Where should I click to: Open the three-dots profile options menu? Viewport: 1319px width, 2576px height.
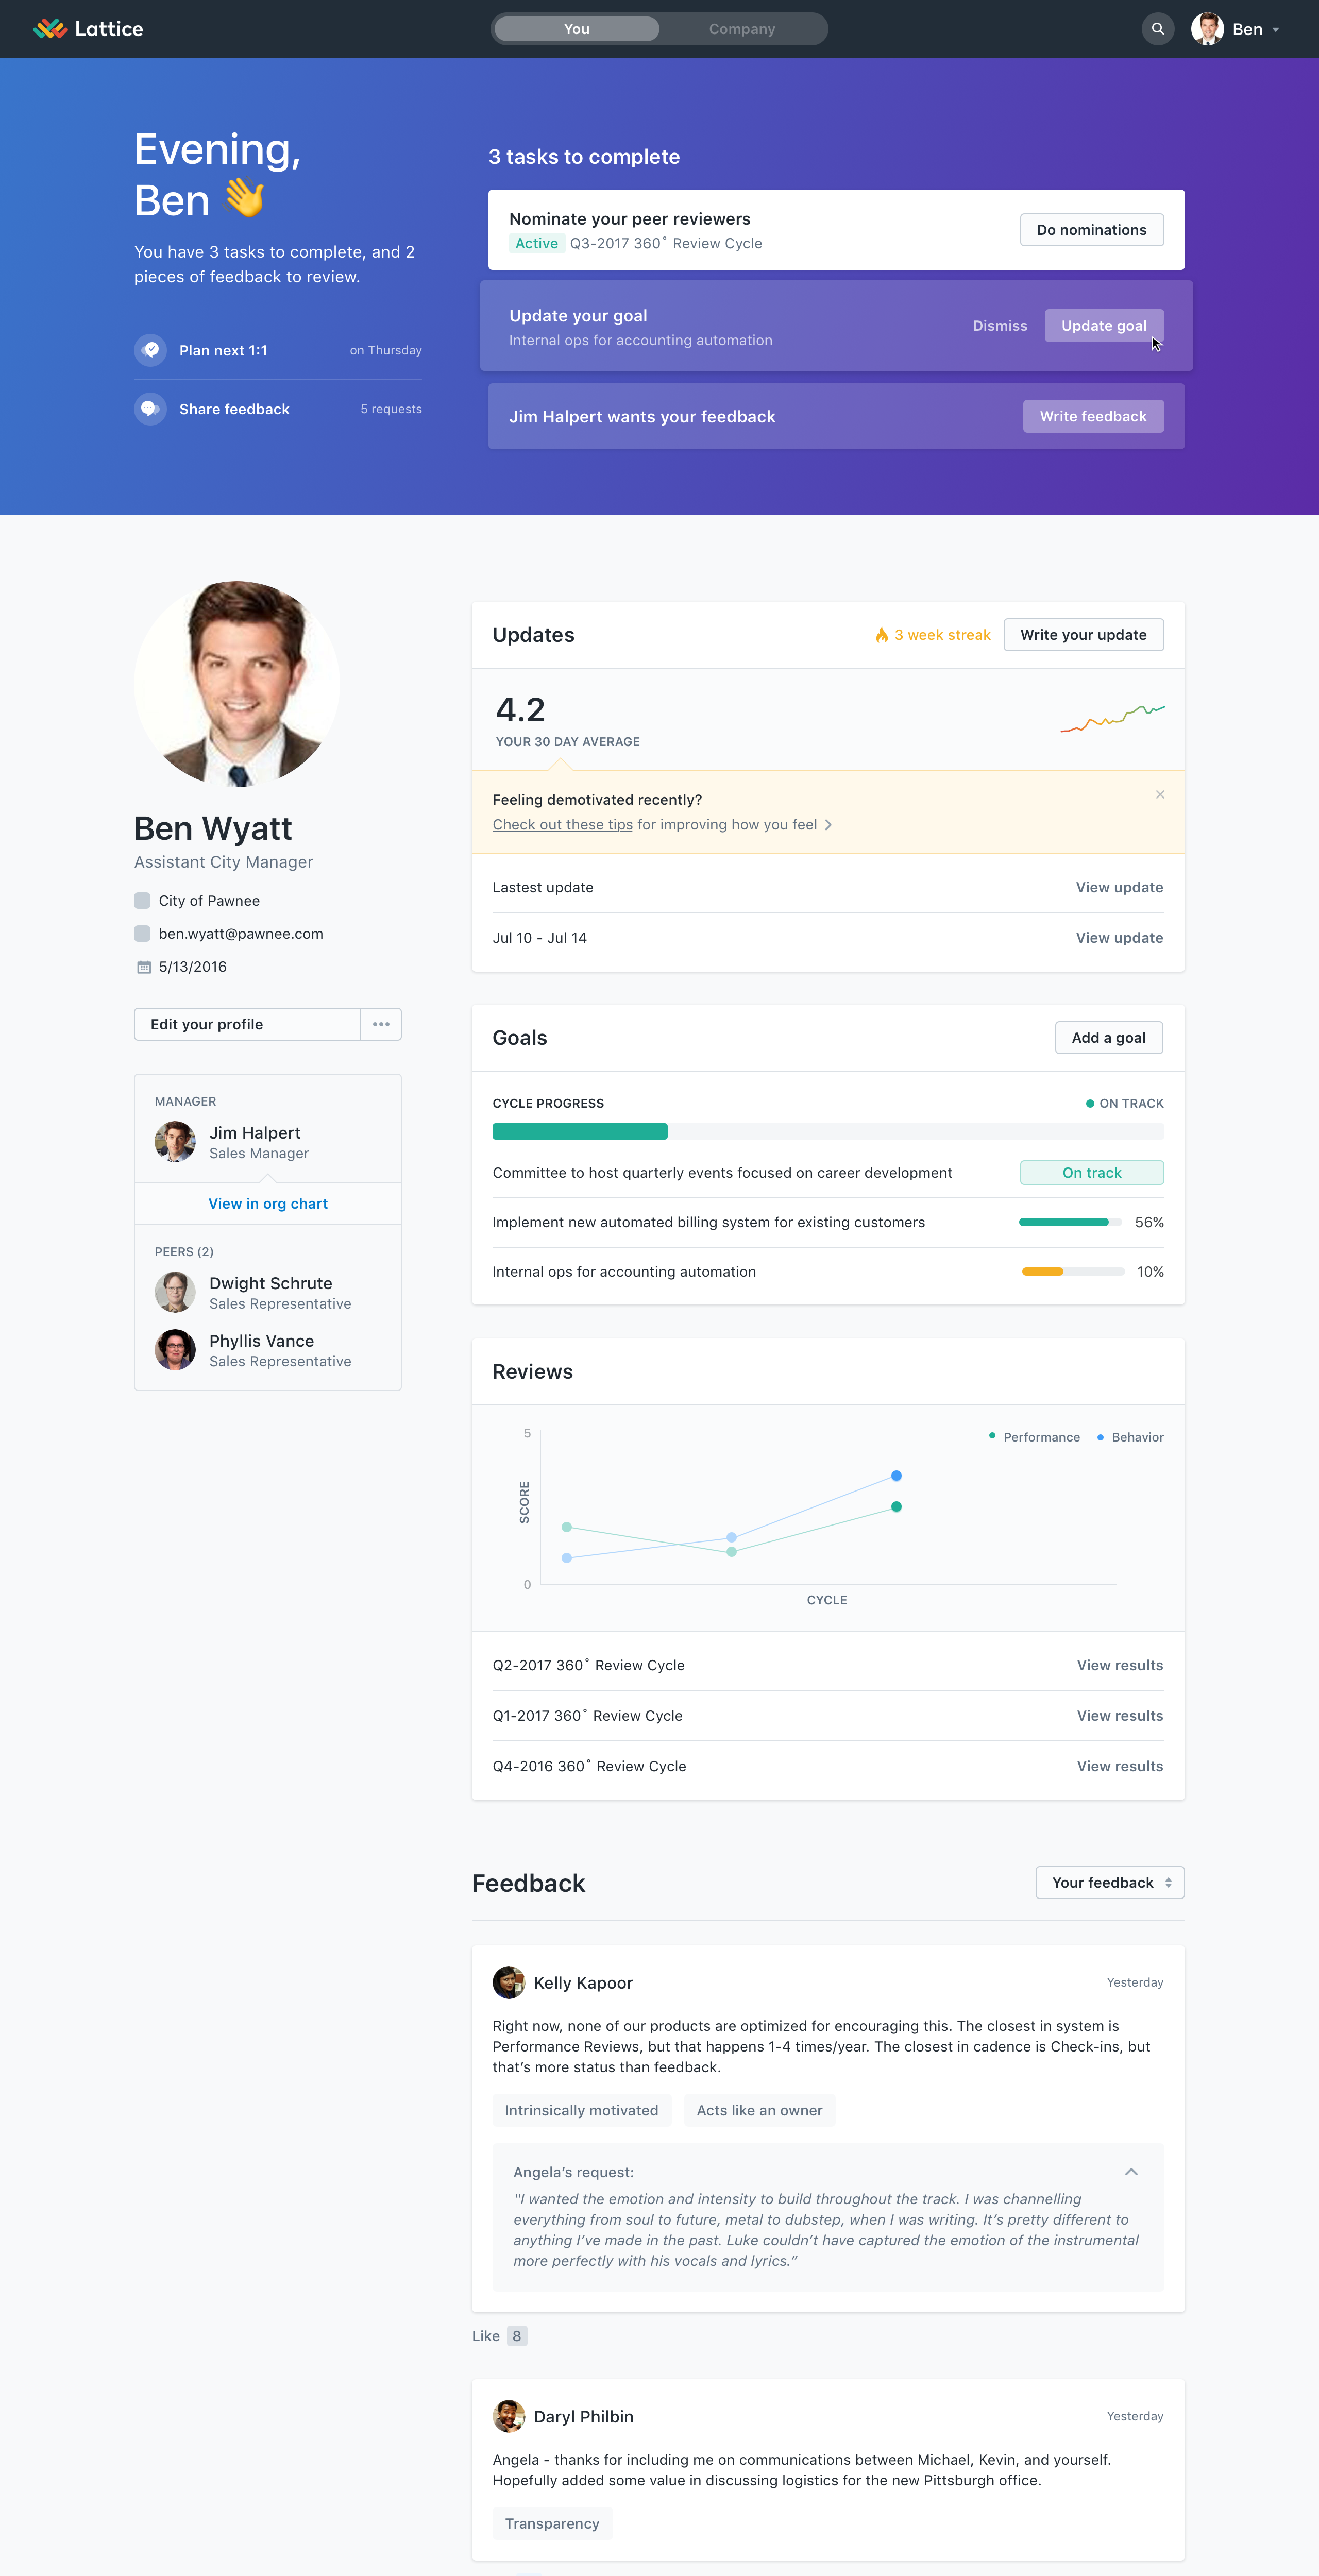(381, 1024)
